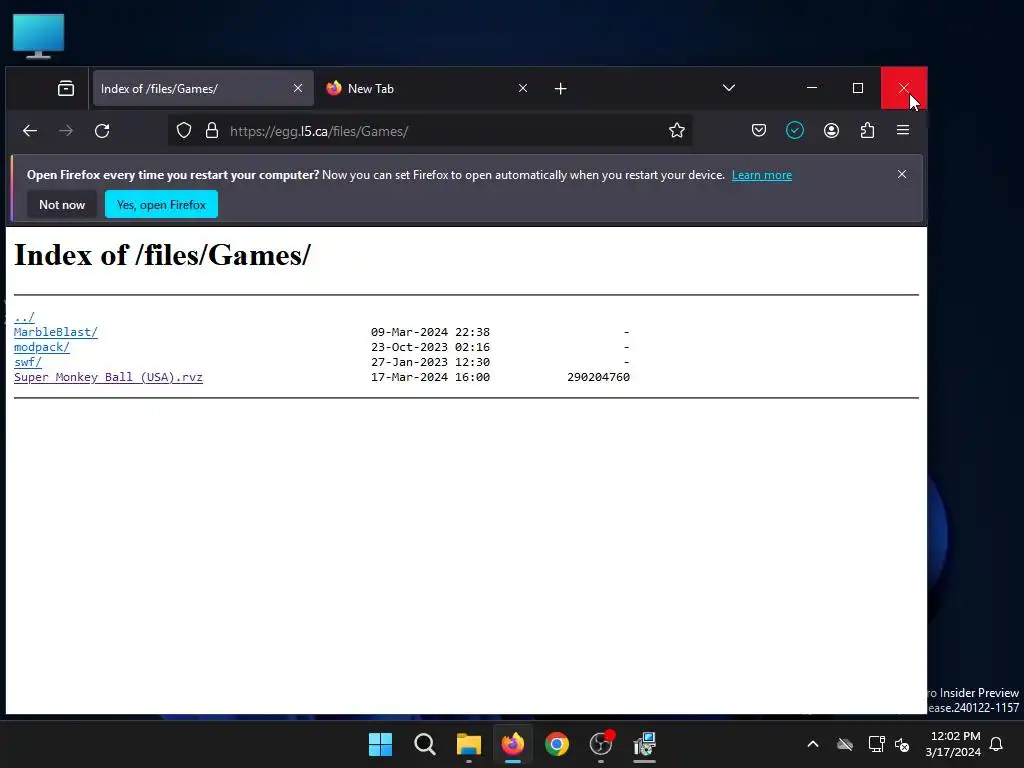Switch to the Index of /files/Games/ tab

203,88
